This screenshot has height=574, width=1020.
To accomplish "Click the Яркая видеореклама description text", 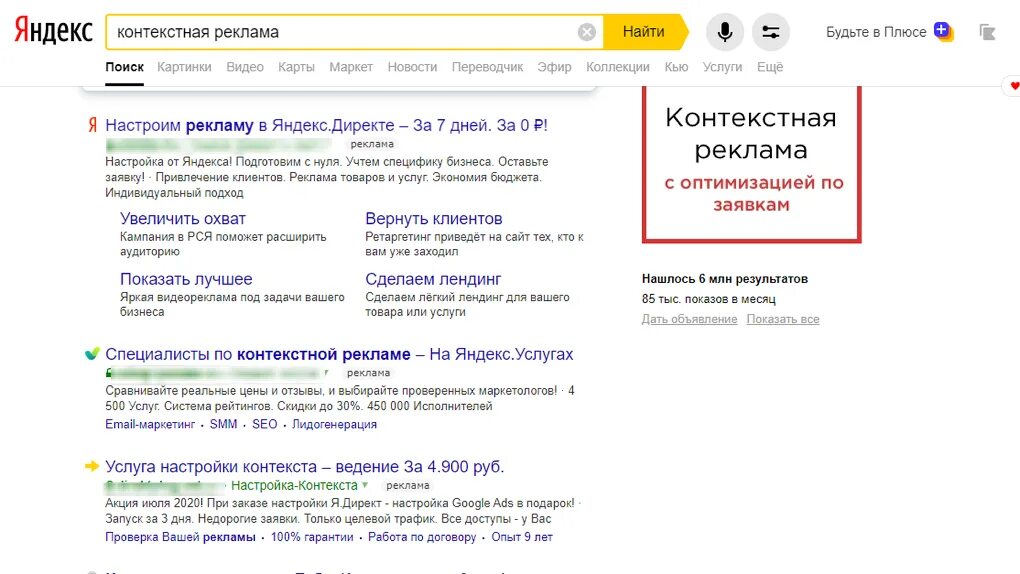I will (232, 305).
